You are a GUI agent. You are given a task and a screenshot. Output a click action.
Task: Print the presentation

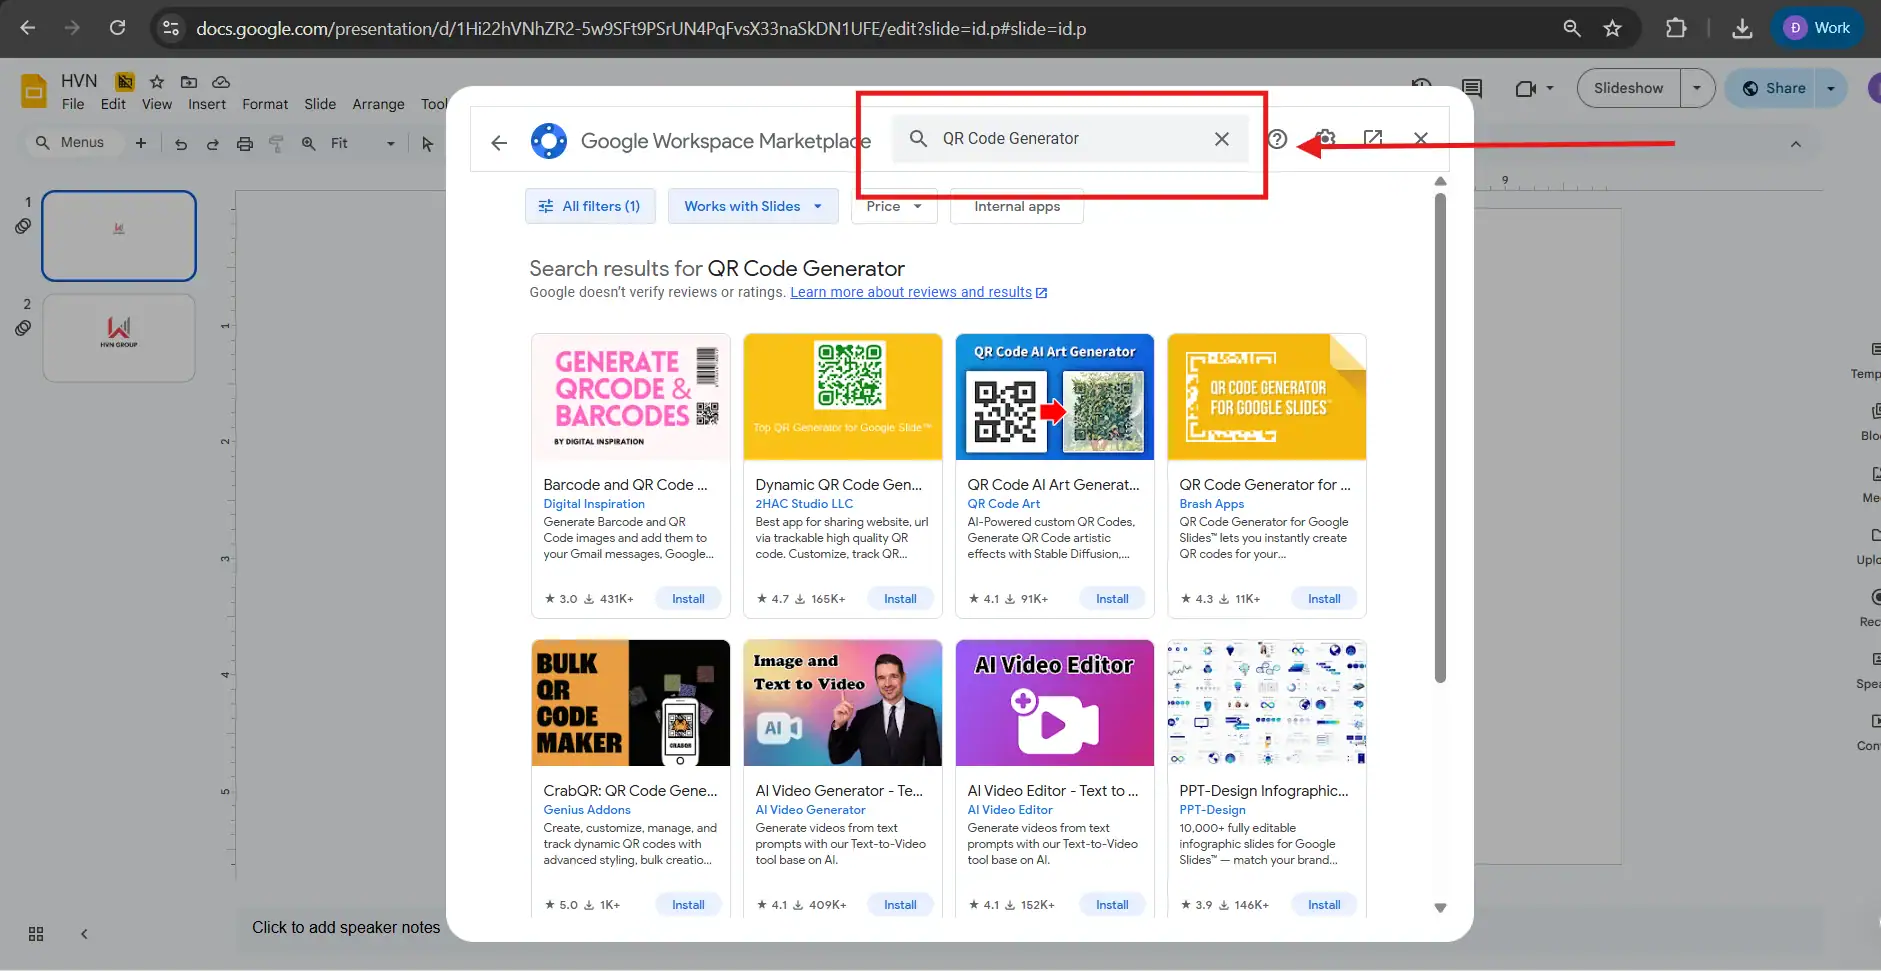245,143
